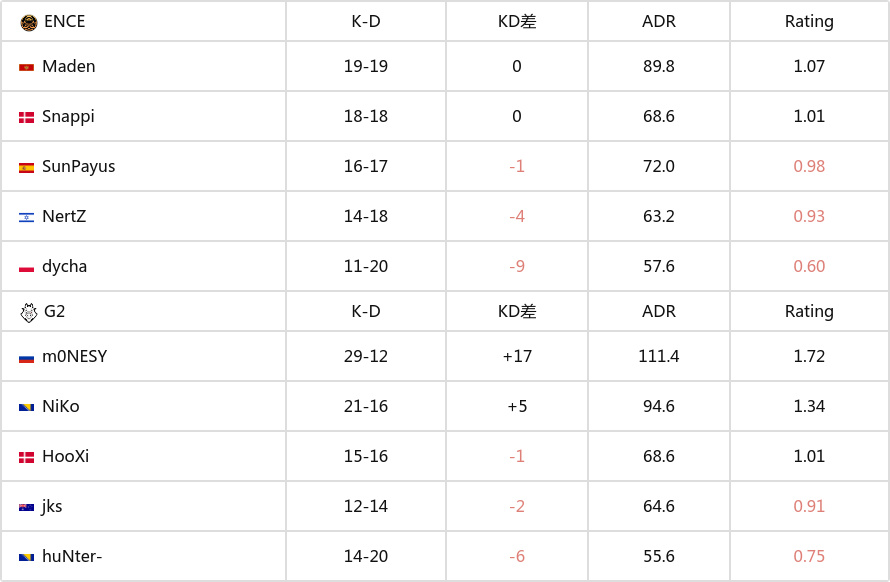Viewport: 890px width, 582px height.
Task: Click ENCE's Rating column header
Action: click(x=809, y=21)
